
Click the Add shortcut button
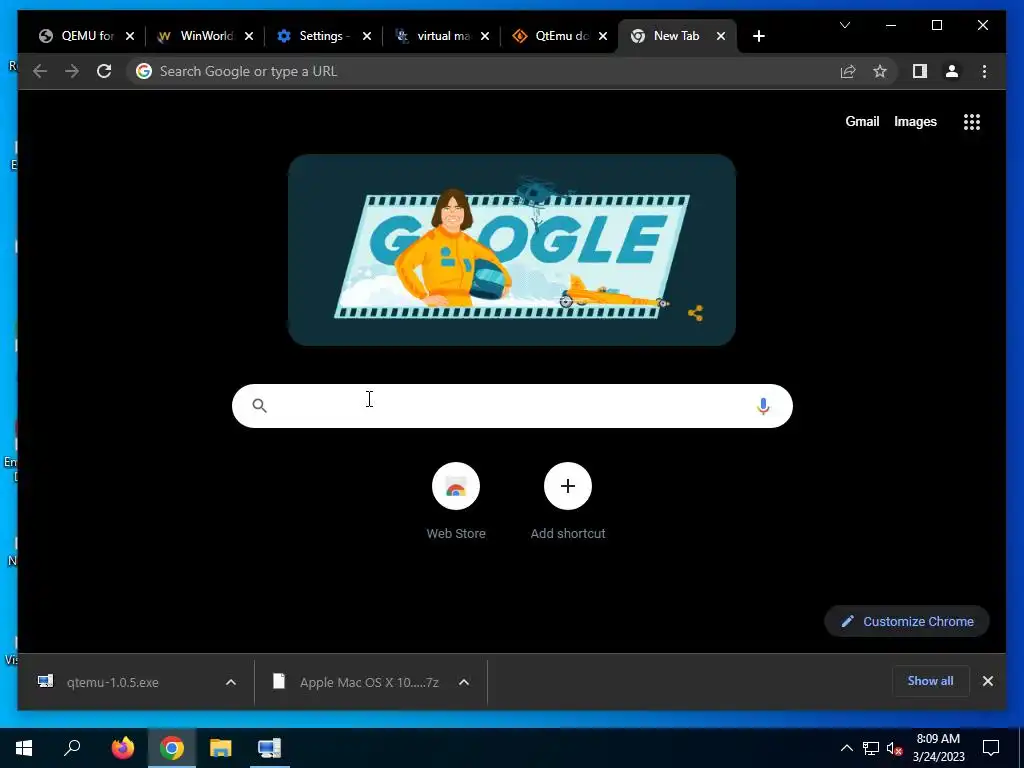568,501
